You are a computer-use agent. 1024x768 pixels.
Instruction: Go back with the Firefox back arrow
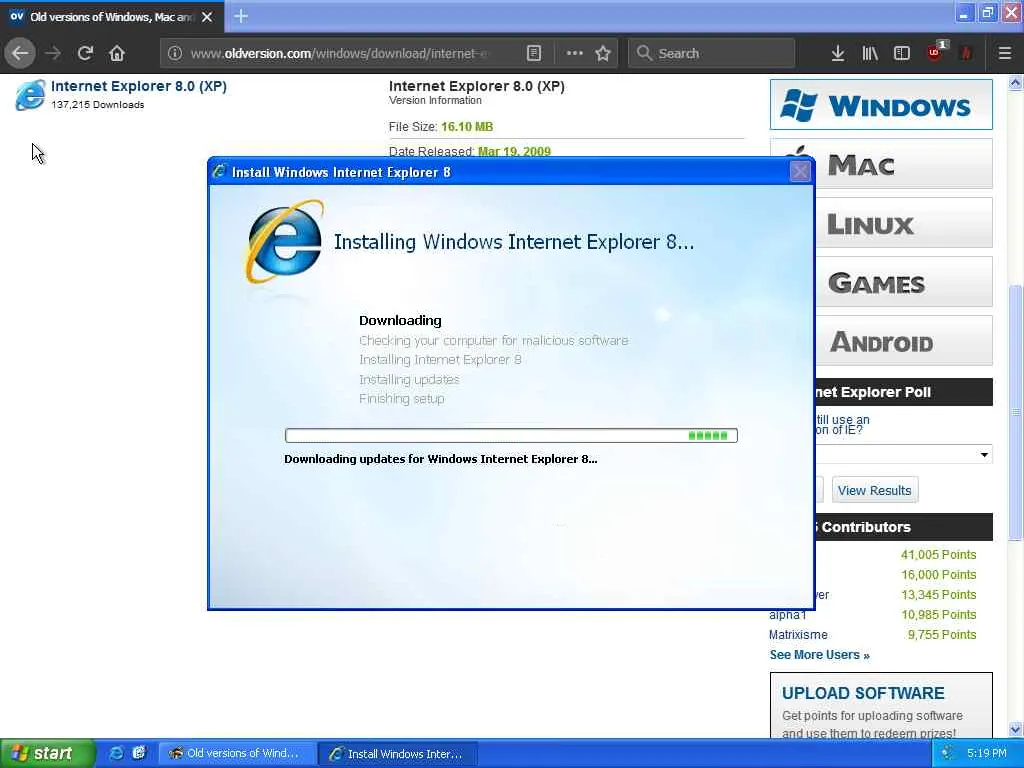(20, 54)
